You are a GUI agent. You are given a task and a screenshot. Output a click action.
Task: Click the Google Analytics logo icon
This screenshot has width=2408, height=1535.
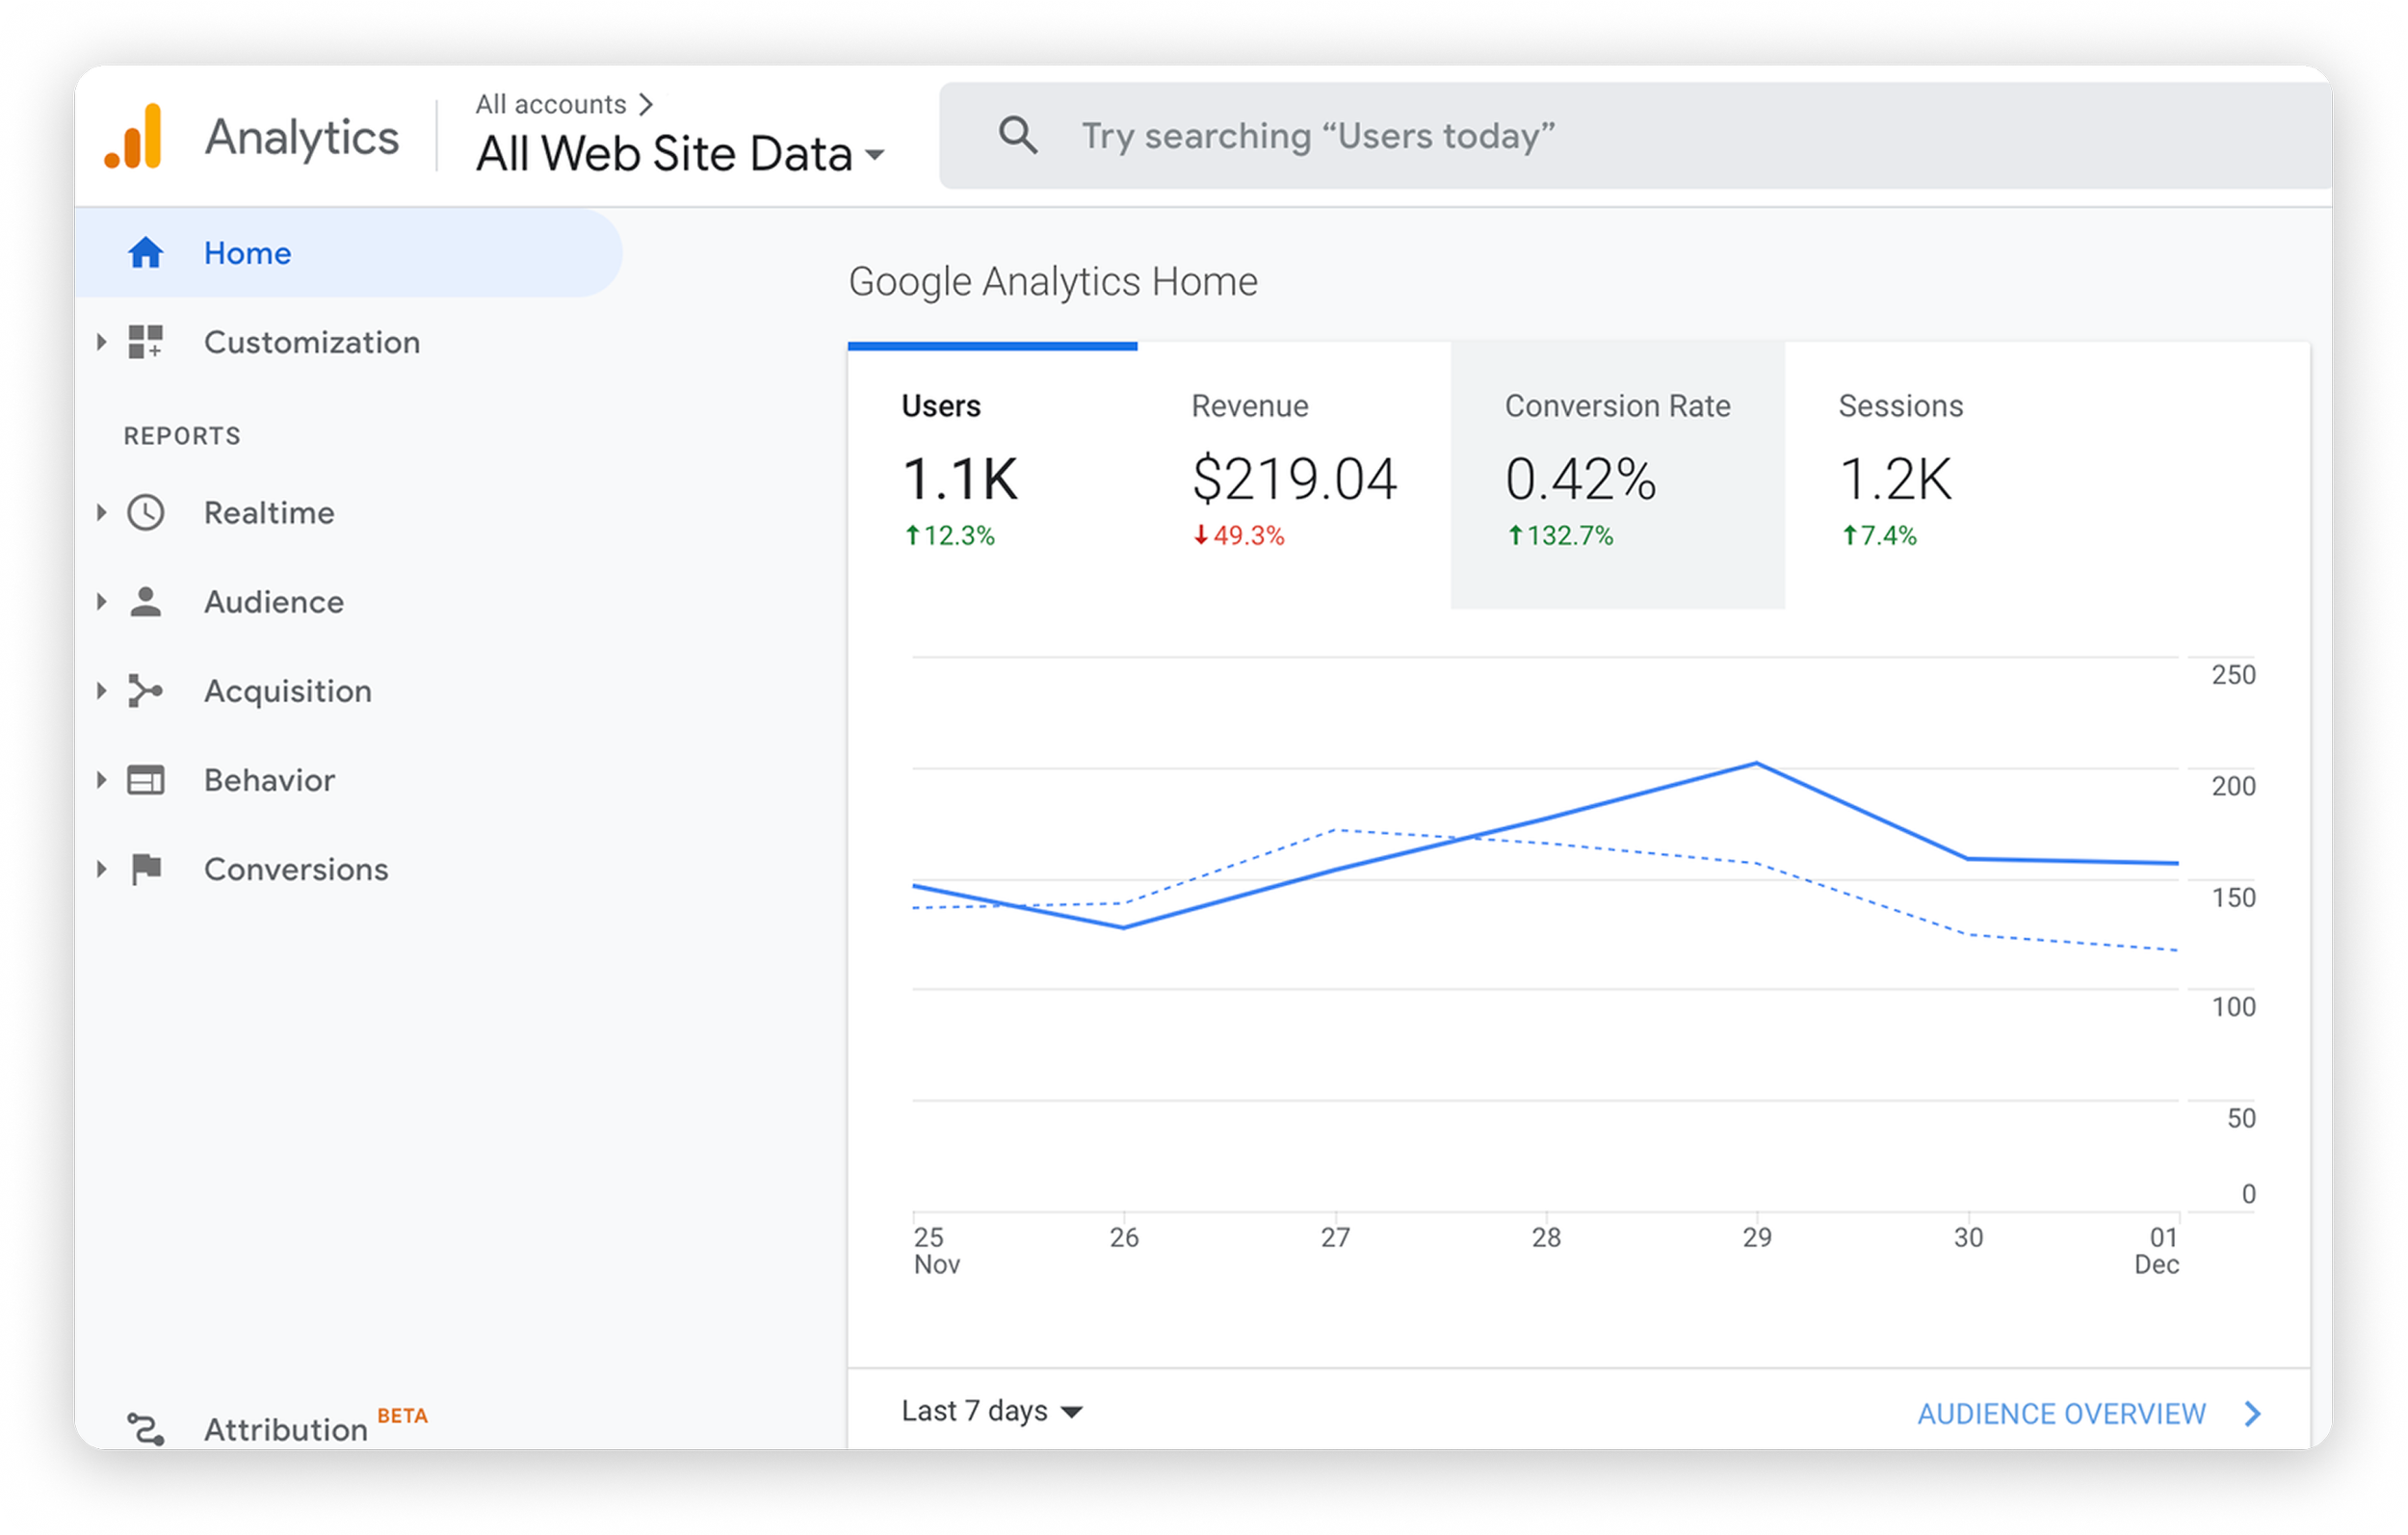coord(133,137)
